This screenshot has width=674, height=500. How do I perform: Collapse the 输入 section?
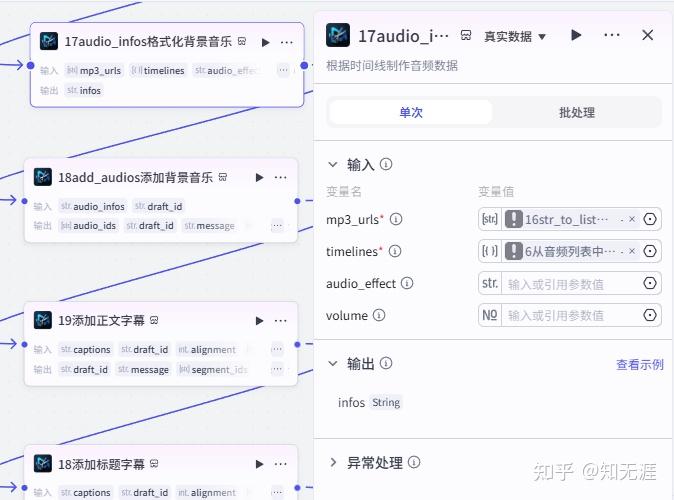click(333, 164)
